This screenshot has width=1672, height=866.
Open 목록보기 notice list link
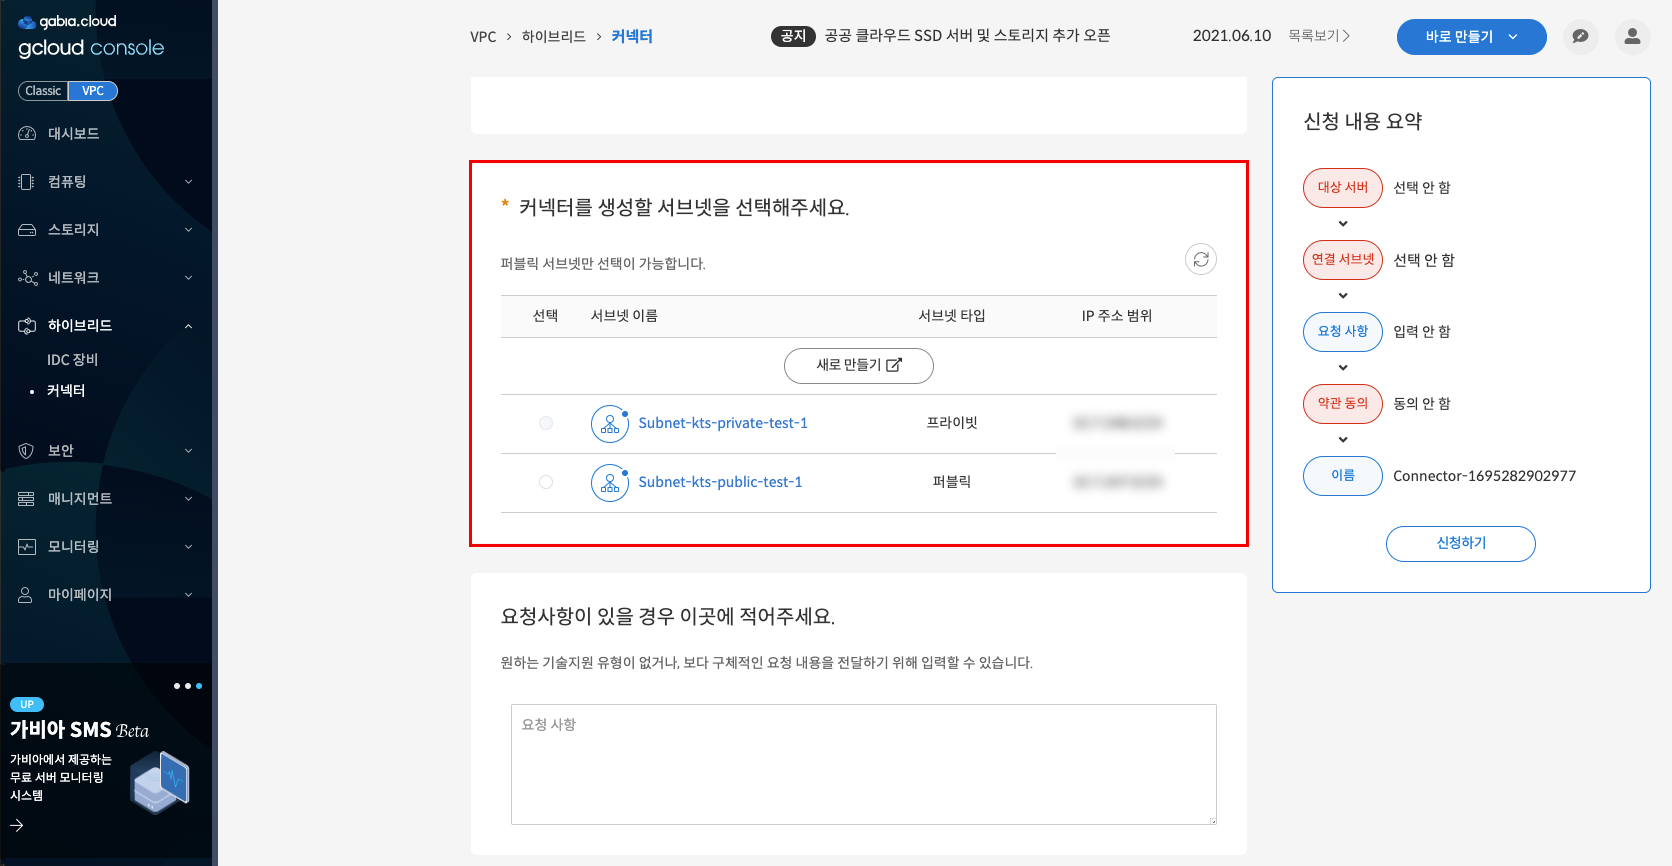tap(1318, 36)
